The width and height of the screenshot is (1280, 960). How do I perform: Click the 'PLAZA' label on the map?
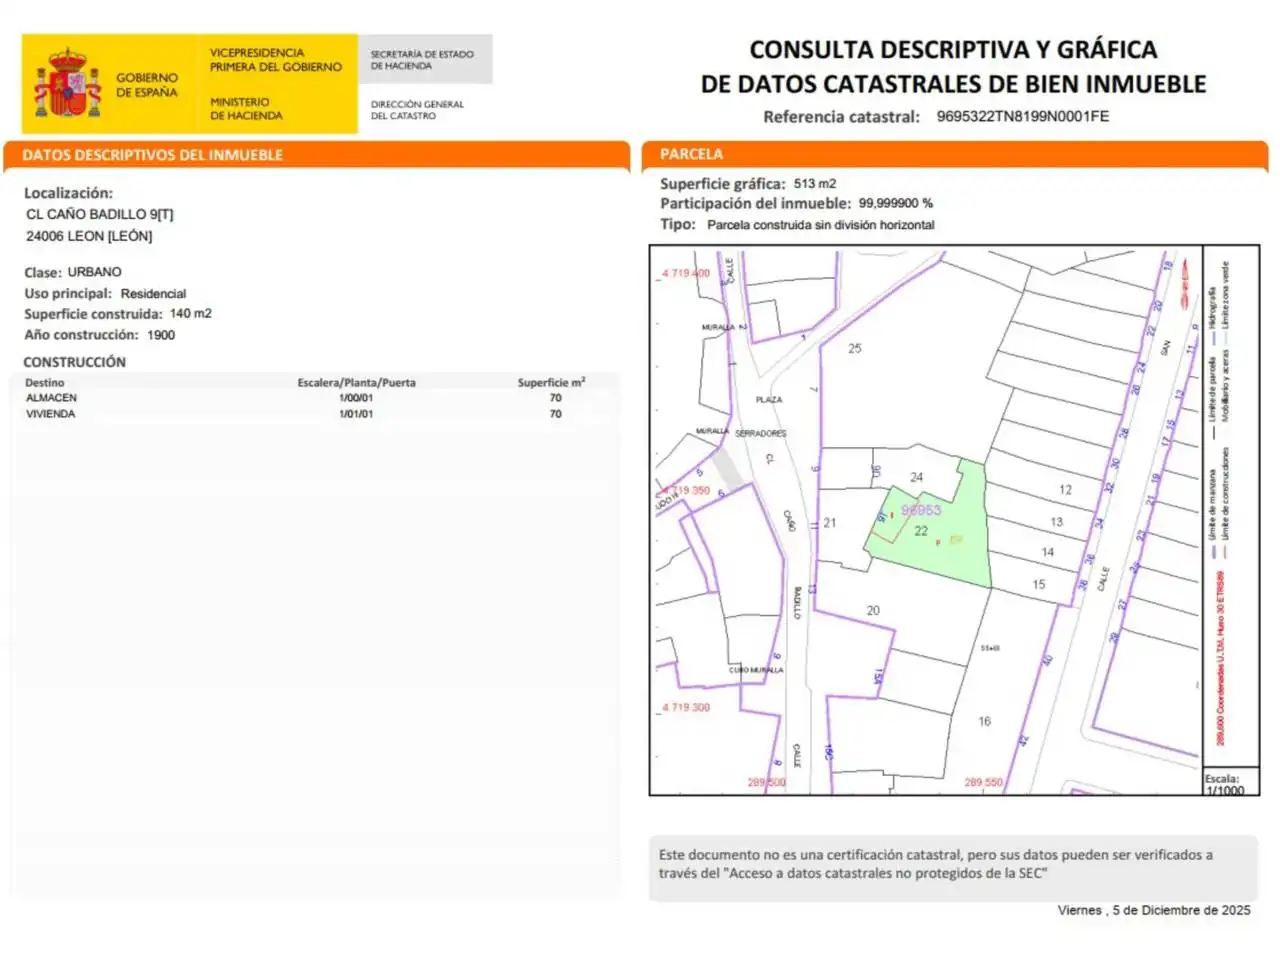tap(769, 400)
